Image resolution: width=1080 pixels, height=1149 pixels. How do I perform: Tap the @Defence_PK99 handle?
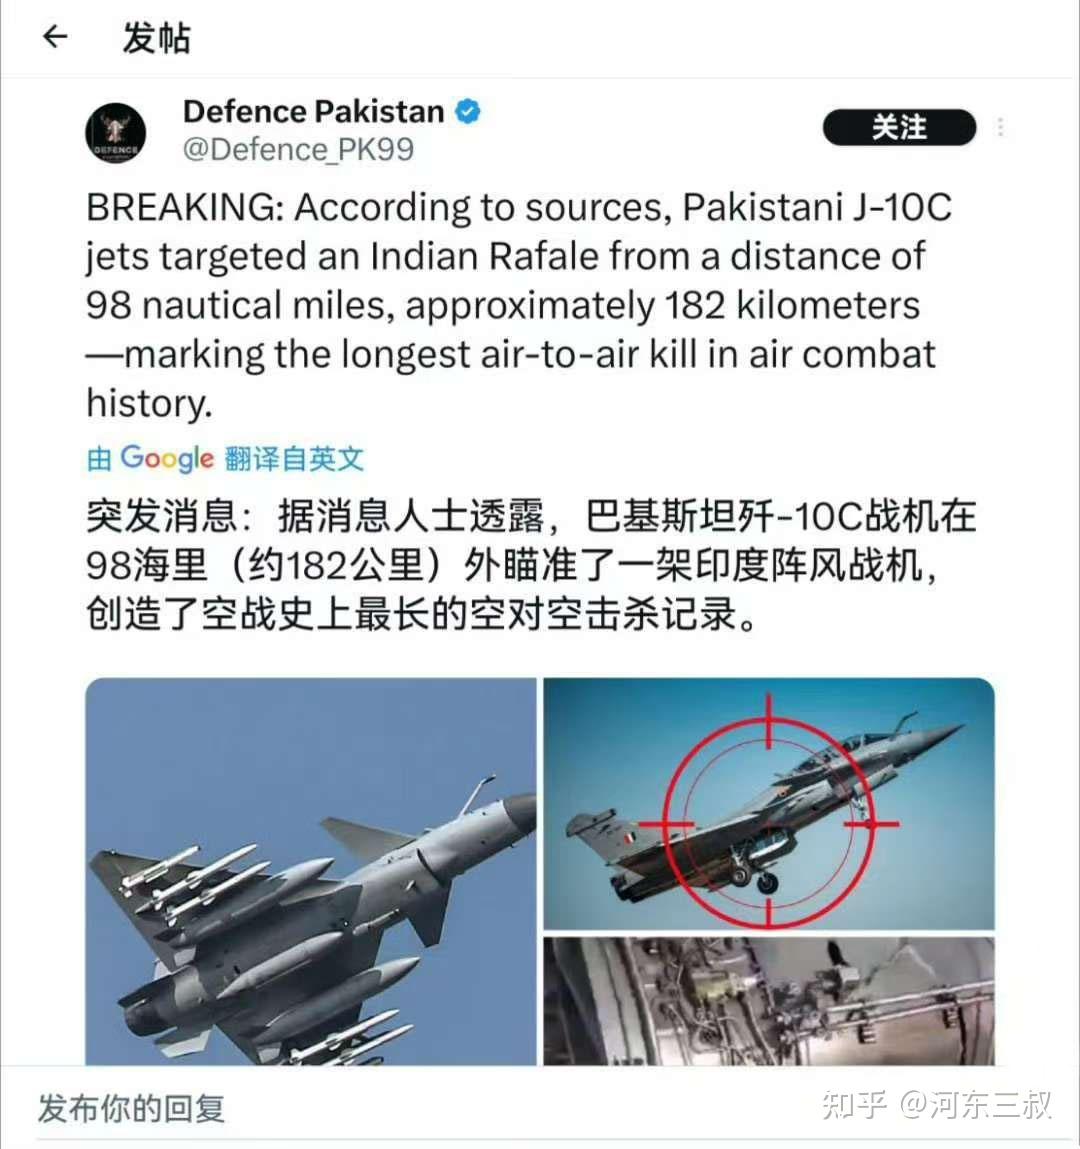pos(298,149)
